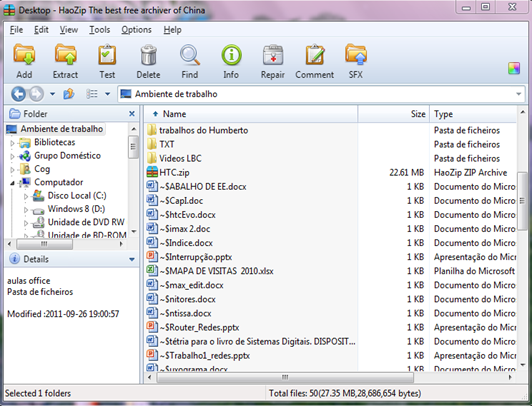Click the ~$ABALHO DE EE.docx icon

152,186
